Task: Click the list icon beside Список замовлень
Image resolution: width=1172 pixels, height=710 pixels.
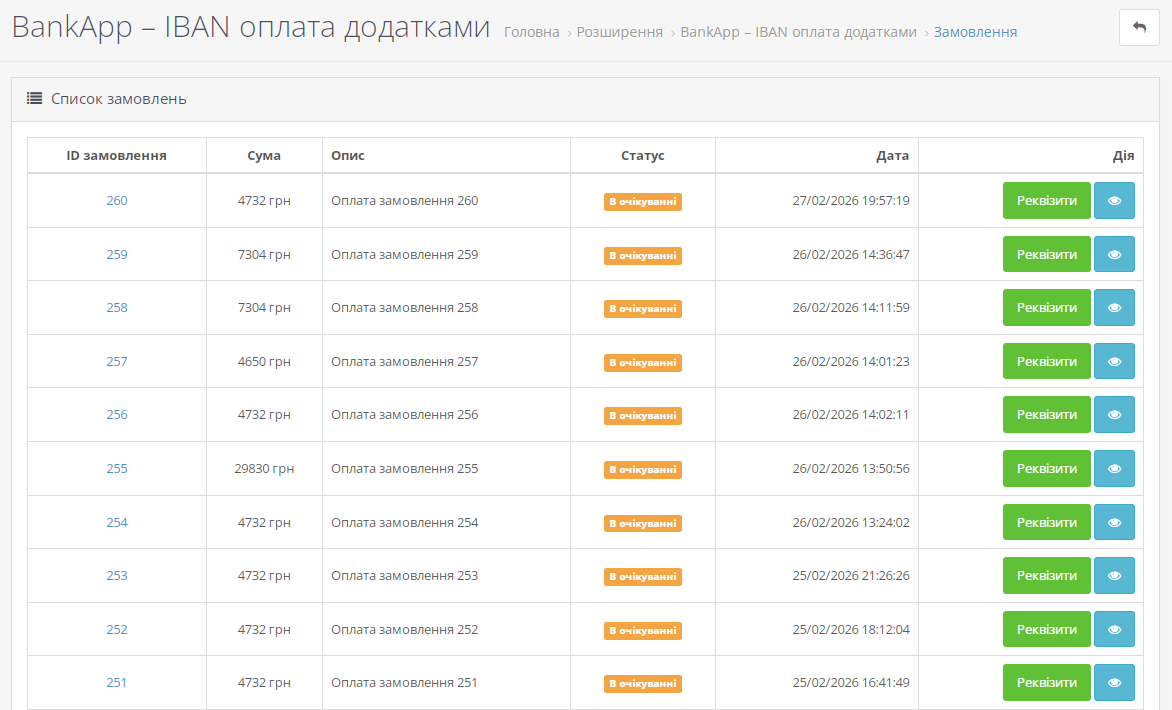Action: coord(34,99)
